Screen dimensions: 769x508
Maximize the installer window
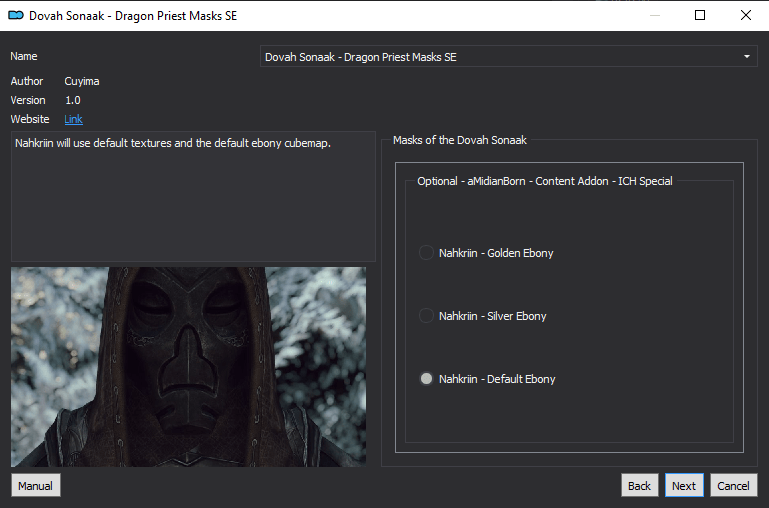700,15
